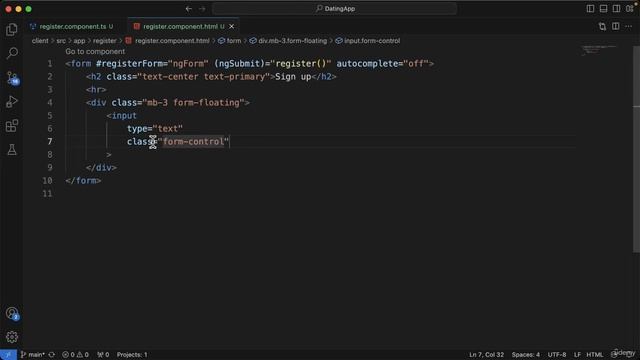Open forwarded ports indicator showing 0
Screen dimensions: 640x360
click(x=103, y=355)
